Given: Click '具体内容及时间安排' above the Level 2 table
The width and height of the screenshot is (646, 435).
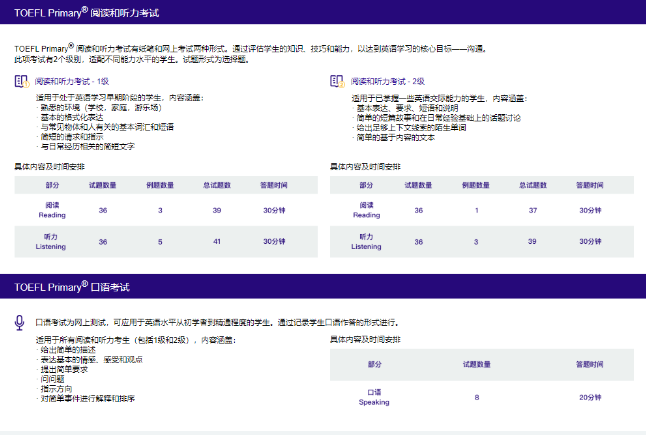Looking at the screenshot, I should tap(365, 166).
